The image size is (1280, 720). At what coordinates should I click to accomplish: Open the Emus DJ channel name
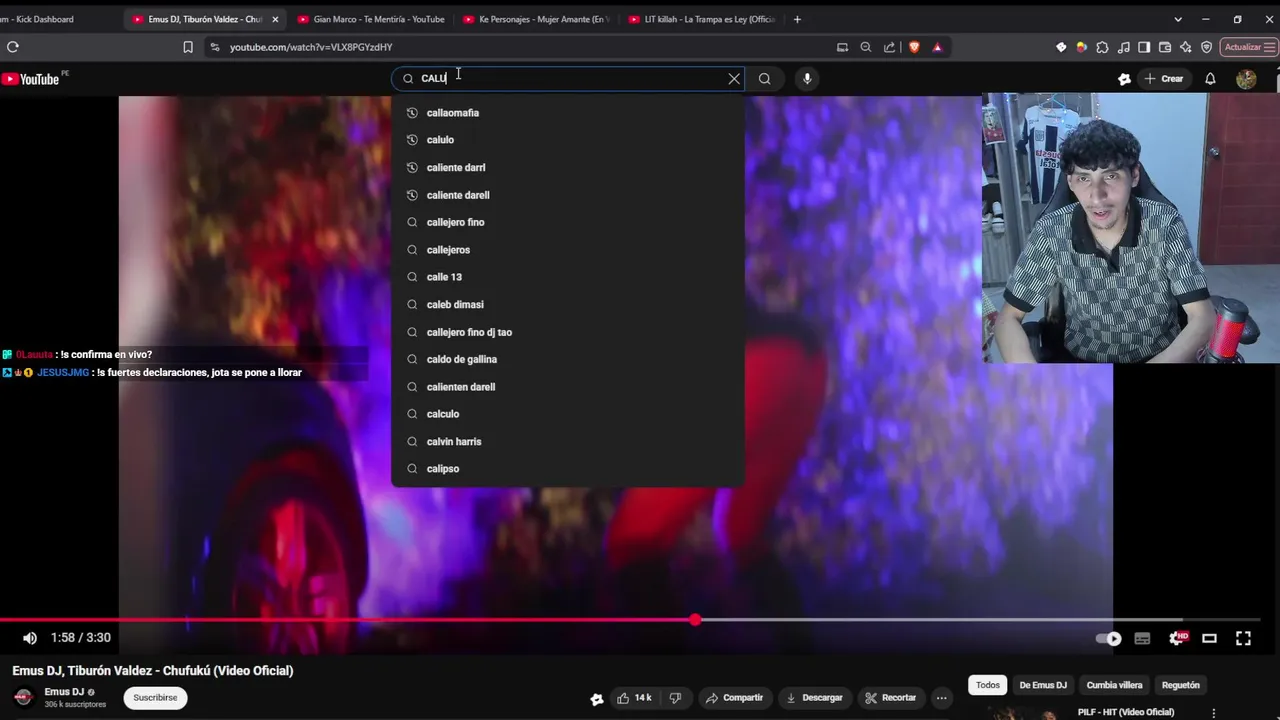[x=64, y=692]
